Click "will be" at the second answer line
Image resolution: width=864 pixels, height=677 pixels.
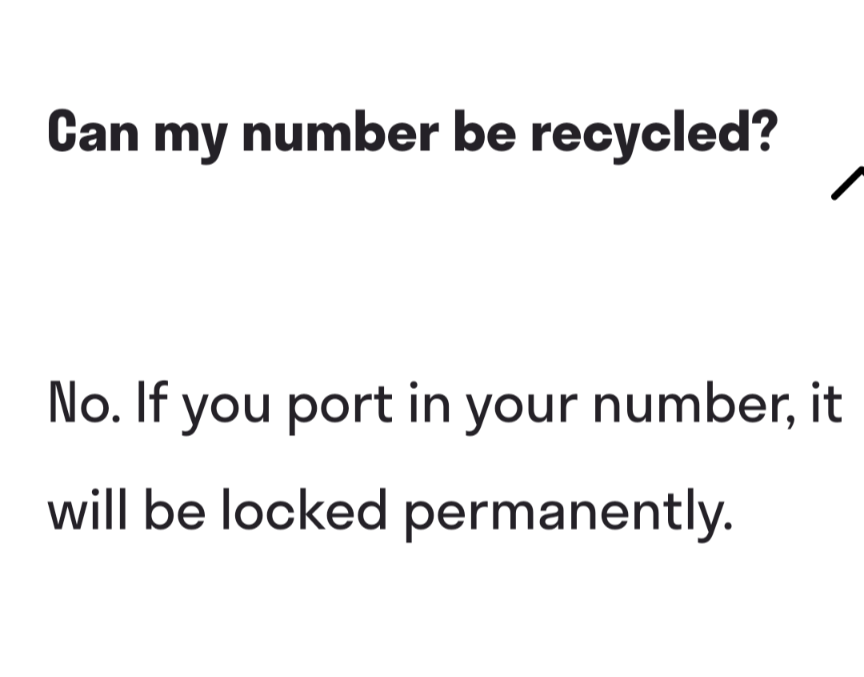pyautogui.click(x=126, y=512)
